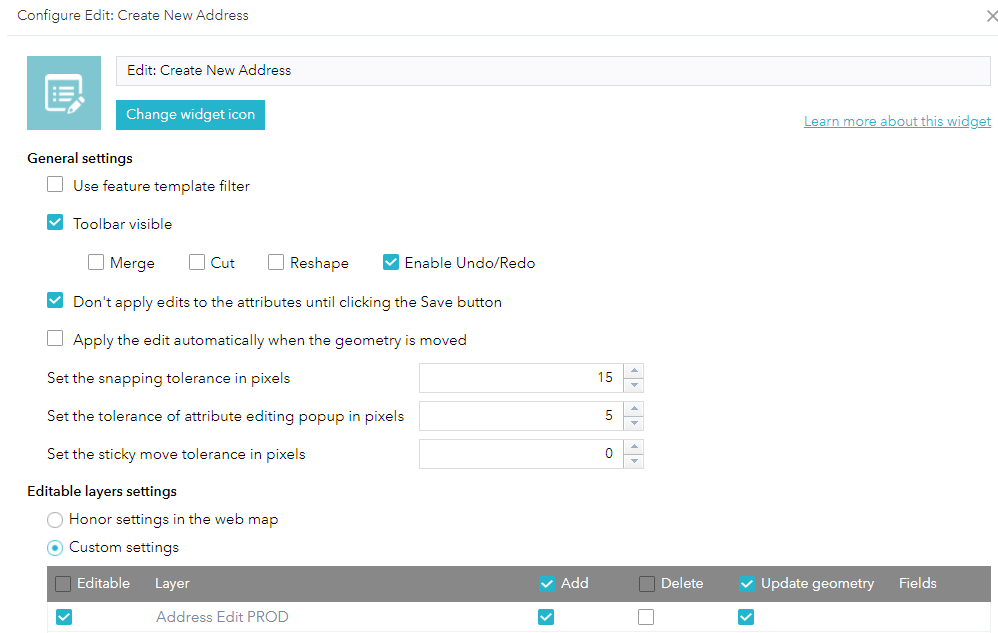Click the widget title text field
This screenshot has height=633, width=998.
click(x=553, y=71)
